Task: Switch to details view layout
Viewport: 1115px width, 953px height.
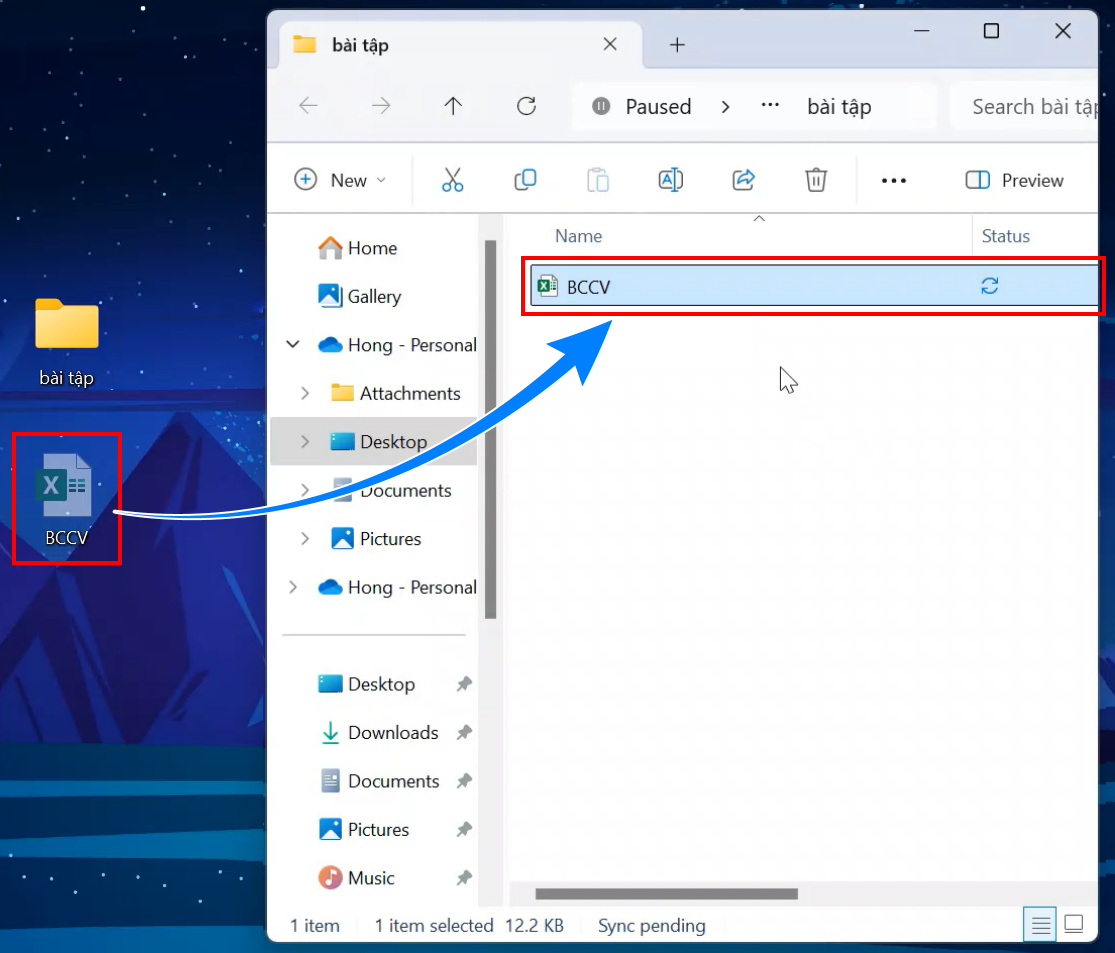Action: click(1041, 924)
